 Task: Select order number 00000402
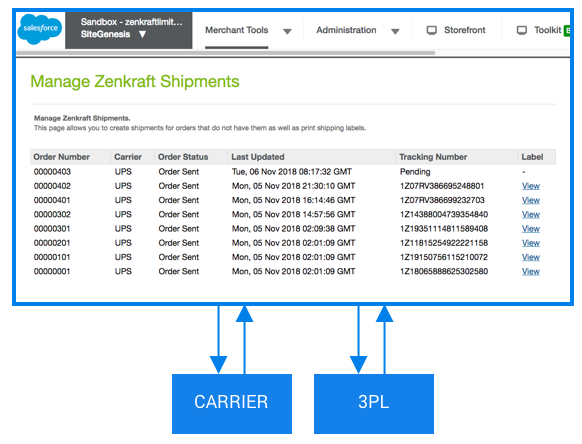(52, 186)
